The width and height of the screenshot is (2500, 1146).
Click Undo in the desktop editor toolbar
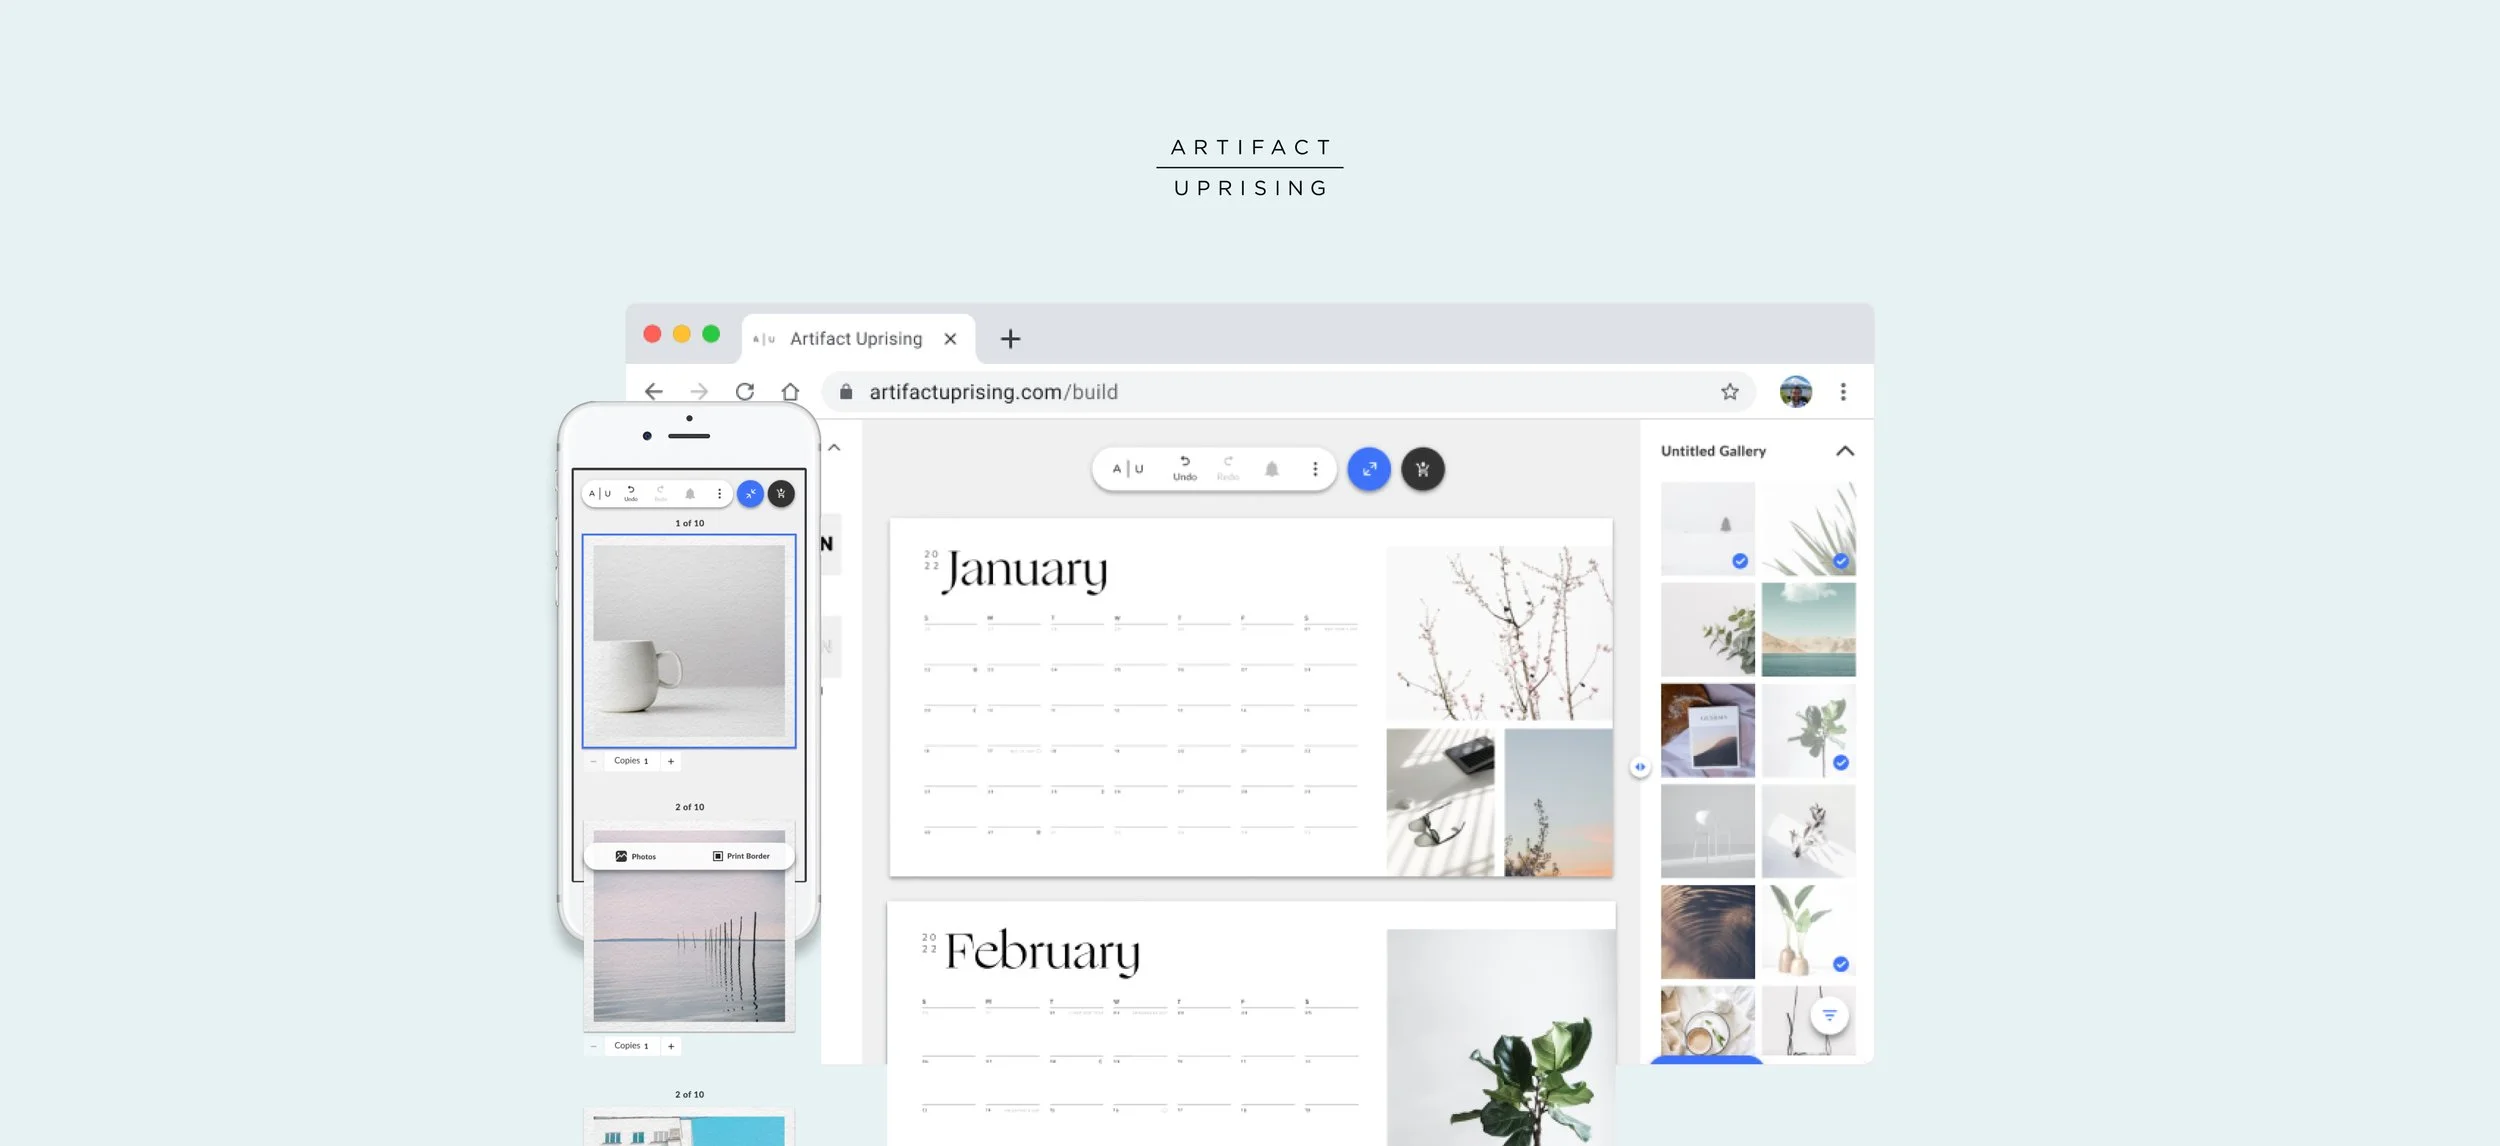point(1184,468)
